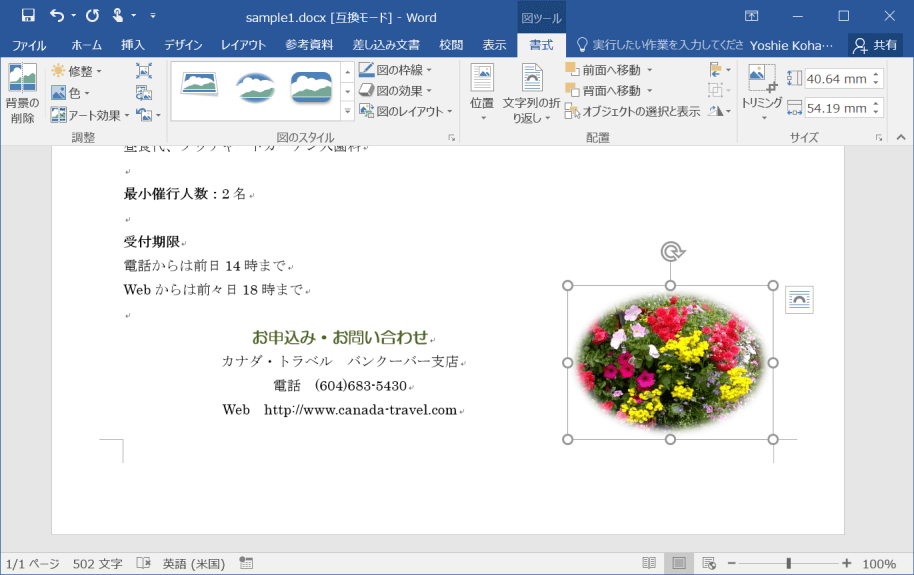Click the height field showing 40.64 mm

837,79
